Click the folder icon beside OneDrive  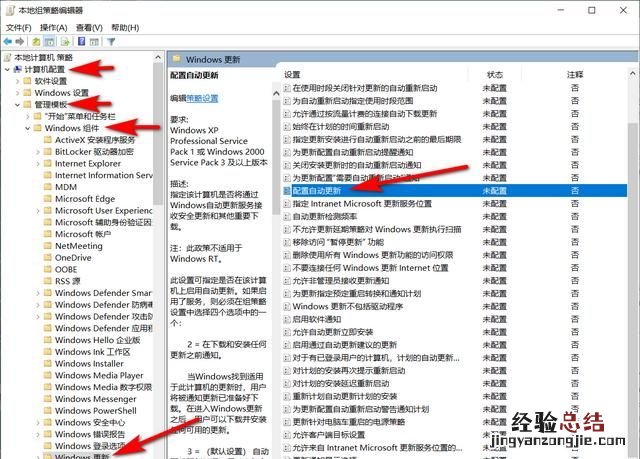pyautogui.click(x=48, y=257)
